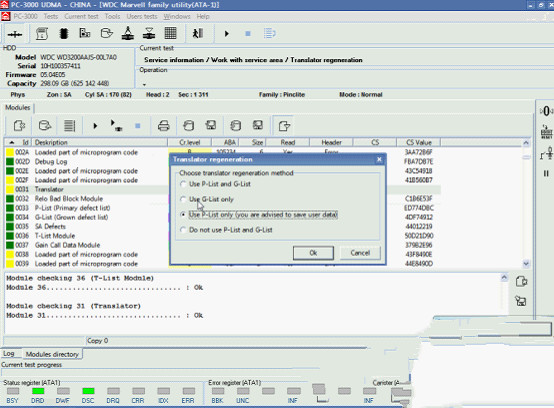Click the black cylinder drive icon in the top toolbar
554x408 pixels.
(64, 34)
